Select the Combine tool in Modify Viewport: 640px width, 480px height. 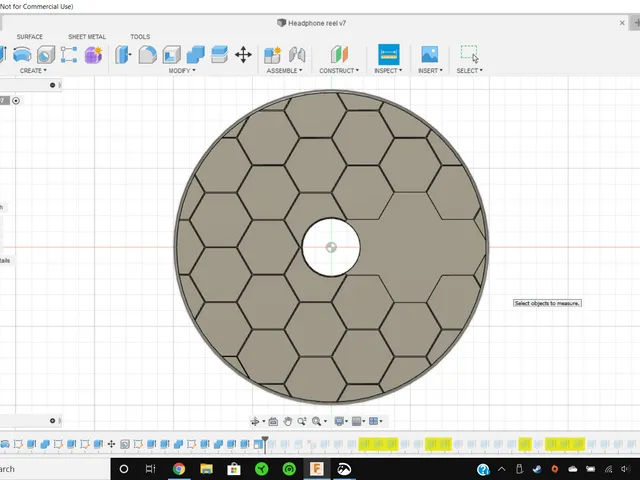[x=196, y=54]
